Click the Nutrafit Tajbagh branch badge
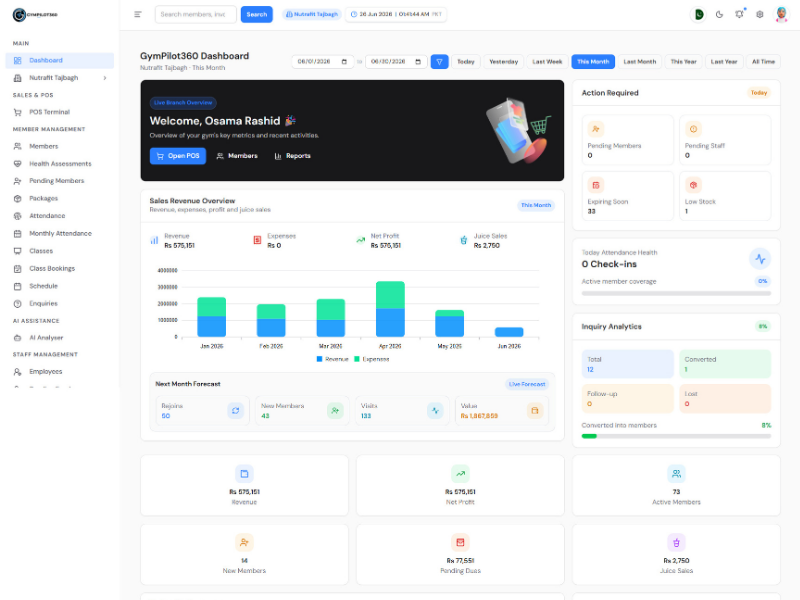800x600 pixels. (312, 14)
